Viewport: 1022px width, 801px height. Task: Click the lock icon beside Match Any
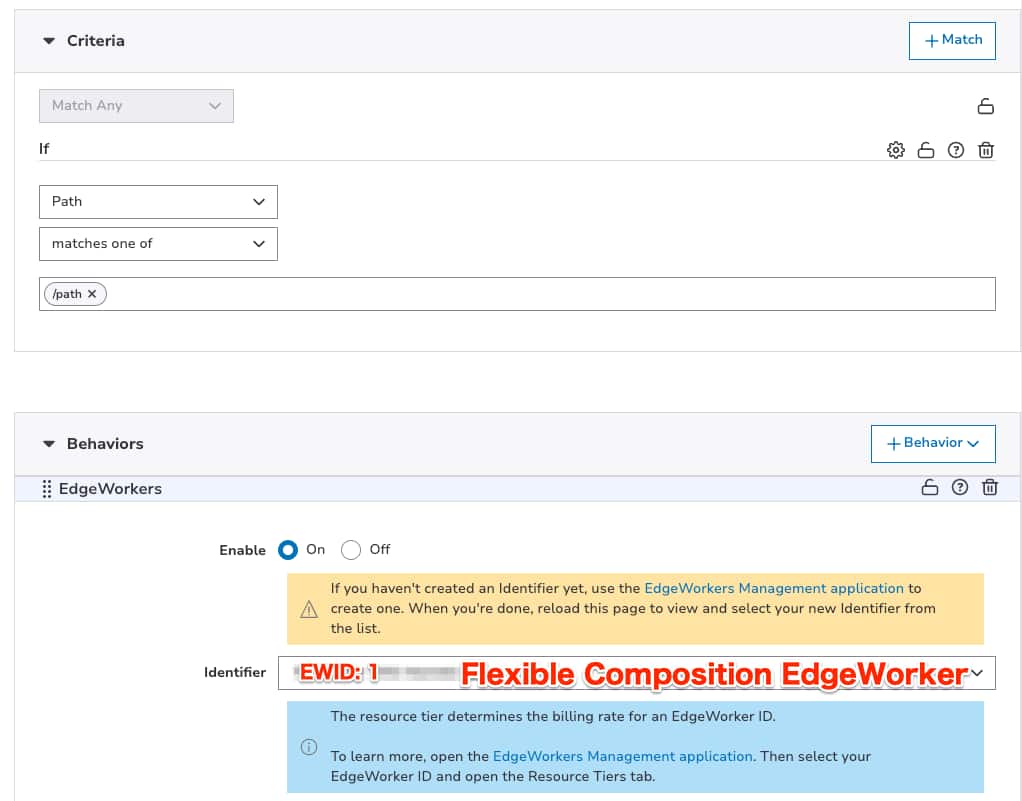click(x=985, y=106)
